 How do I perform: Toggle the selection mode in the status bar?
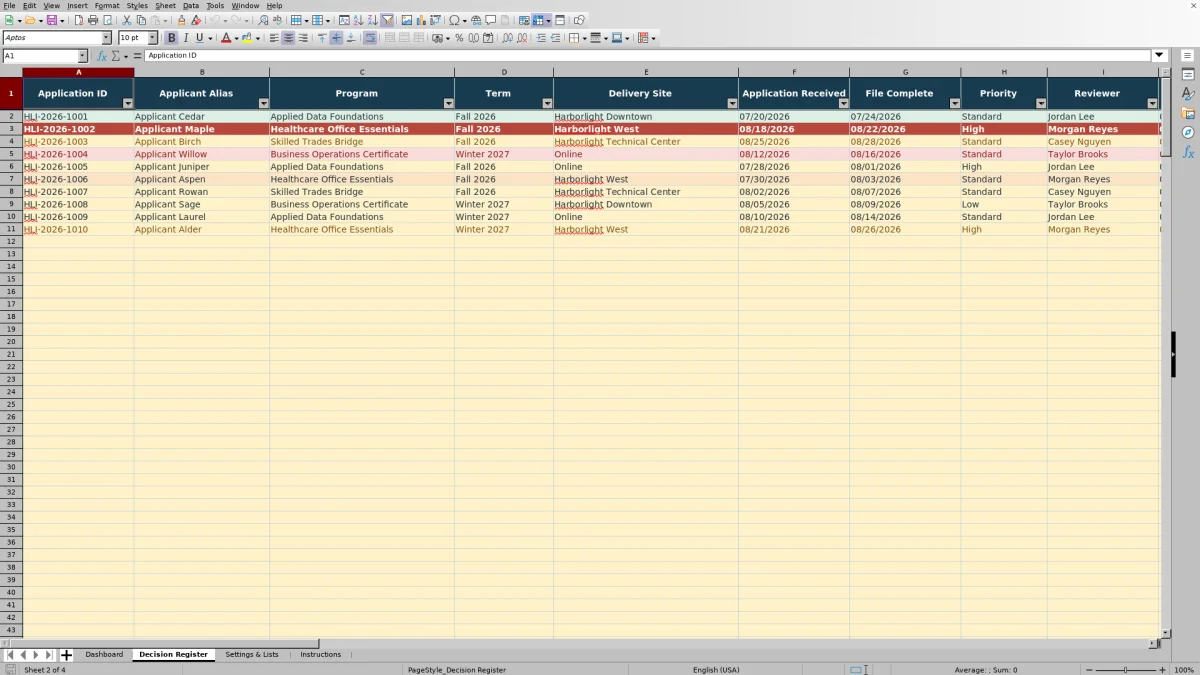pyautogui.click(x=858, y=670)
